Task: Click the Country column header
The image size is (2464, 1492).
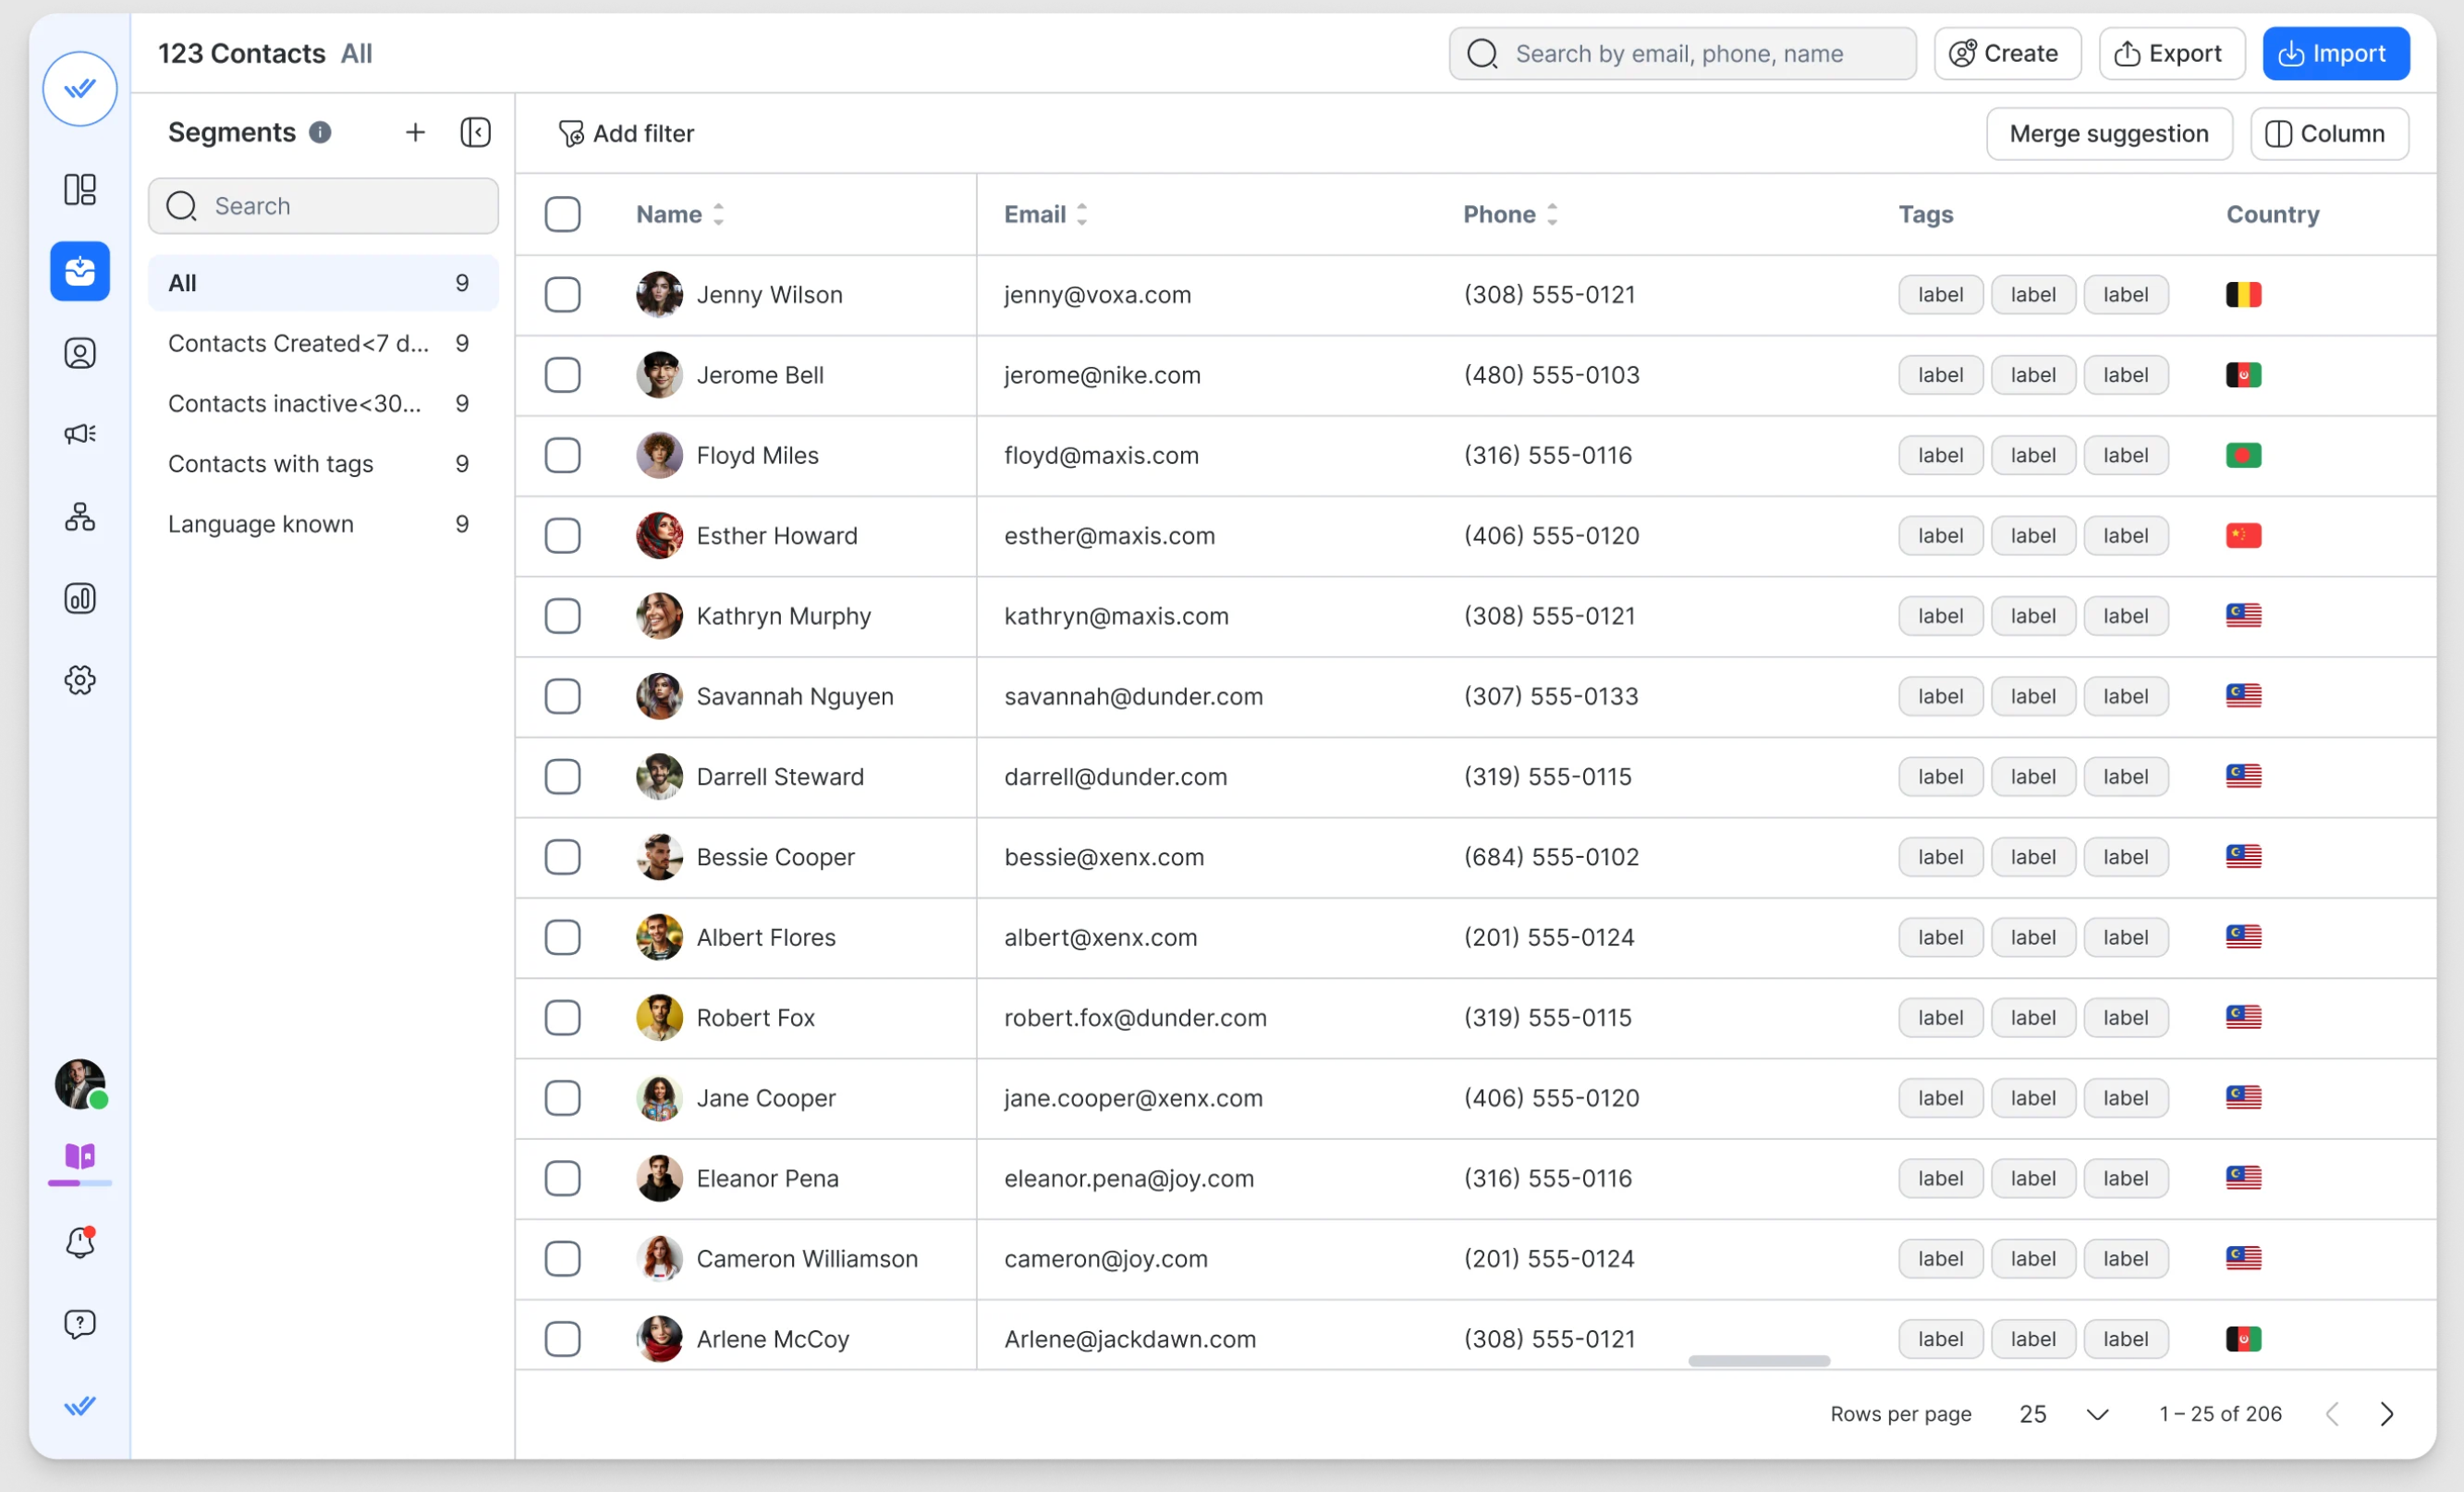Action: pos(2272,214)
